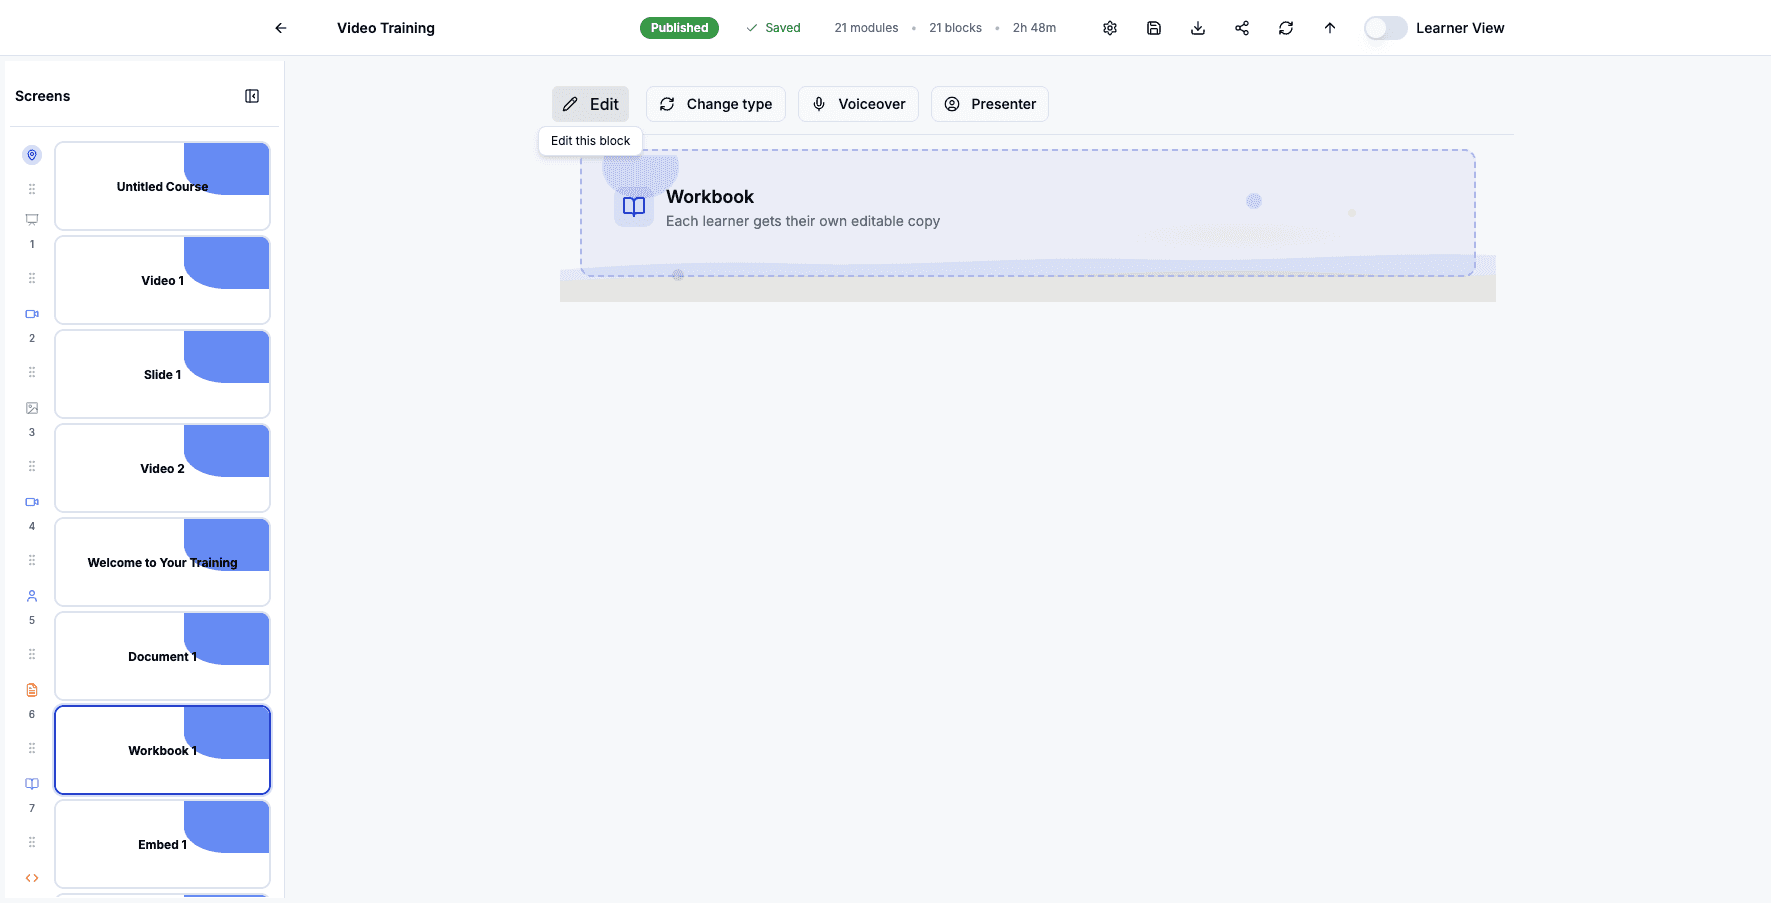
Task: Select the Welcome to Your Training screen thumbnail
Action: click(x=162, y=562)
